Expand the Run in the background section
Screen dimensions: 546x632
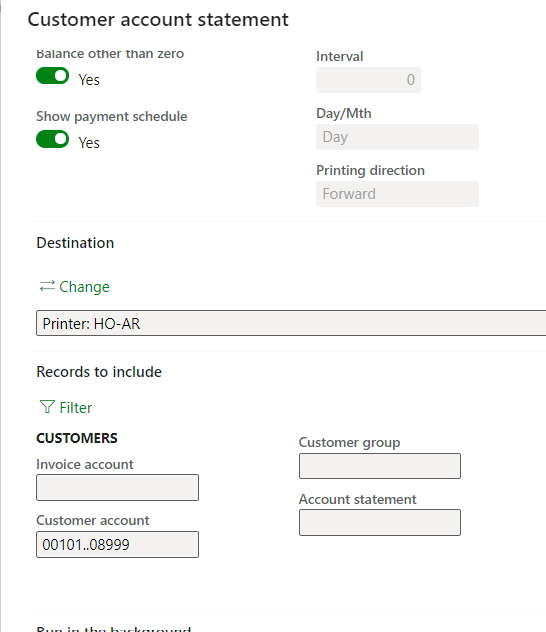point(114,628)
